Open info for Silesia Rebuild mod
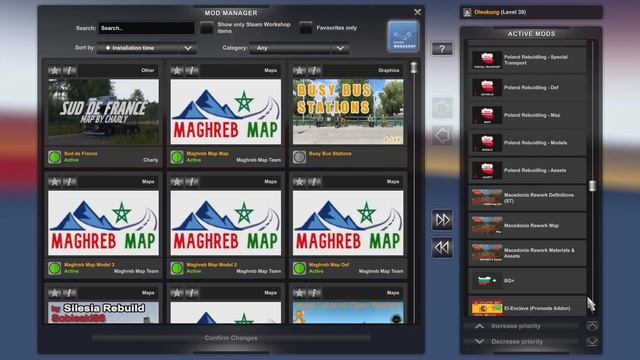 69,293
